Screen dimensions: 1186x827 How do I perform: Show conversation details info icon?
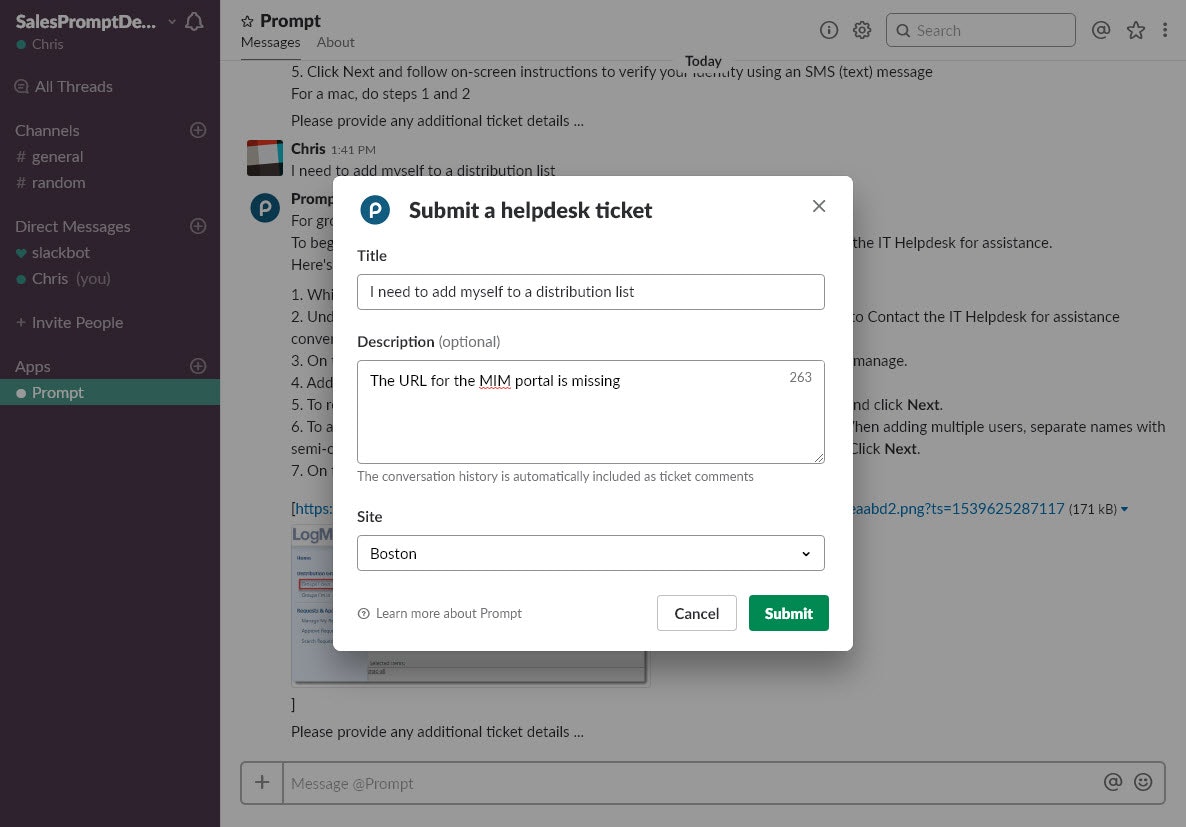(x=829, y=30)
